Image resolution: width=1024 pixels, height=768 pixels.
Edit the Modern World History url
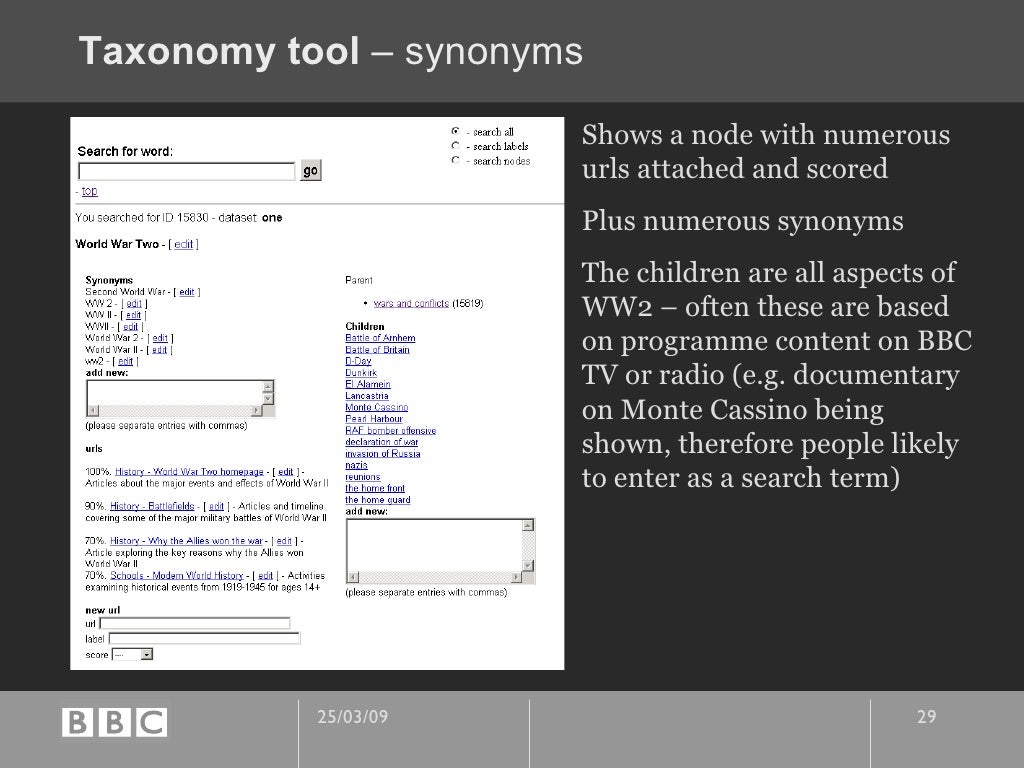[265, 575]
